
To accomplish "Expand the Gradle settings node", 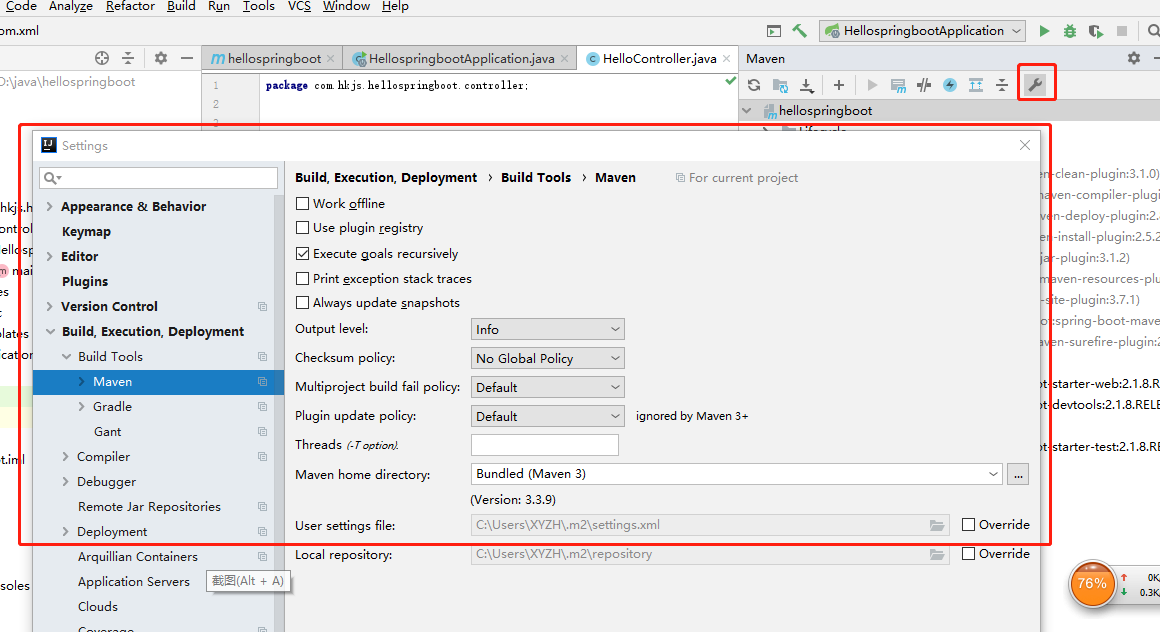I will click(x=81, y=407).
